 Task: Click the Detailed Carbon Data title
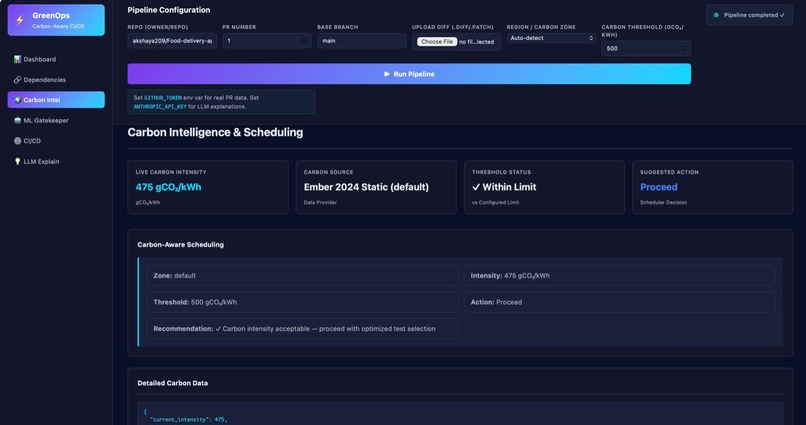(173, 383)
